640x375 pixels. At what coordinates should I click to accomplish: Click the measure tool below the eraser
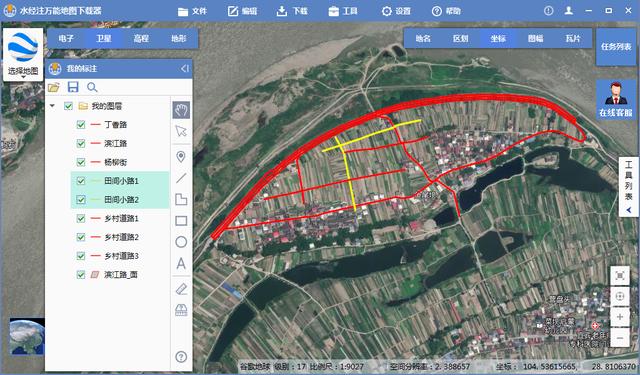click(x=181, y=310)
